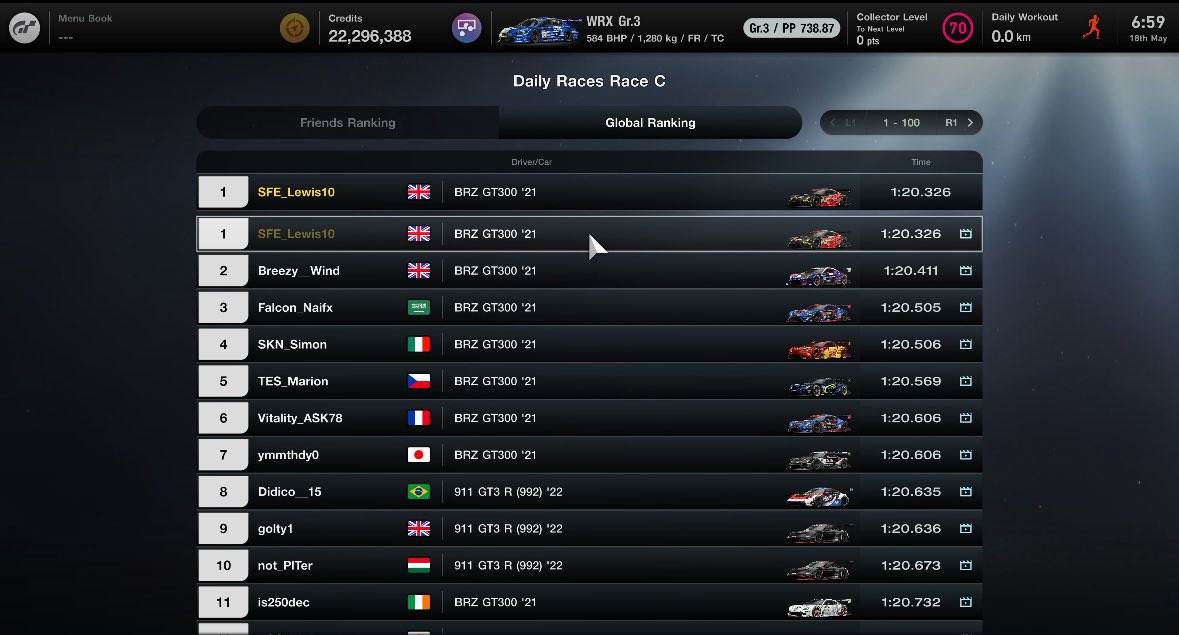Click the lap time 1:20.732

coord(911,602)
